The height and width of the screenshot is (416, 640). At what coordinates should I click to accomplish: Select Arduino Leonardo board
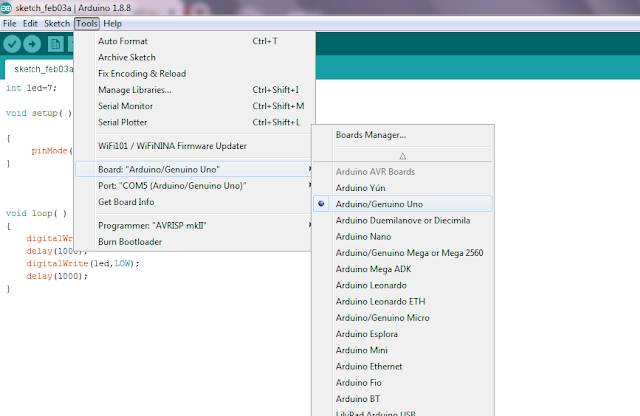tap(403, 285)
